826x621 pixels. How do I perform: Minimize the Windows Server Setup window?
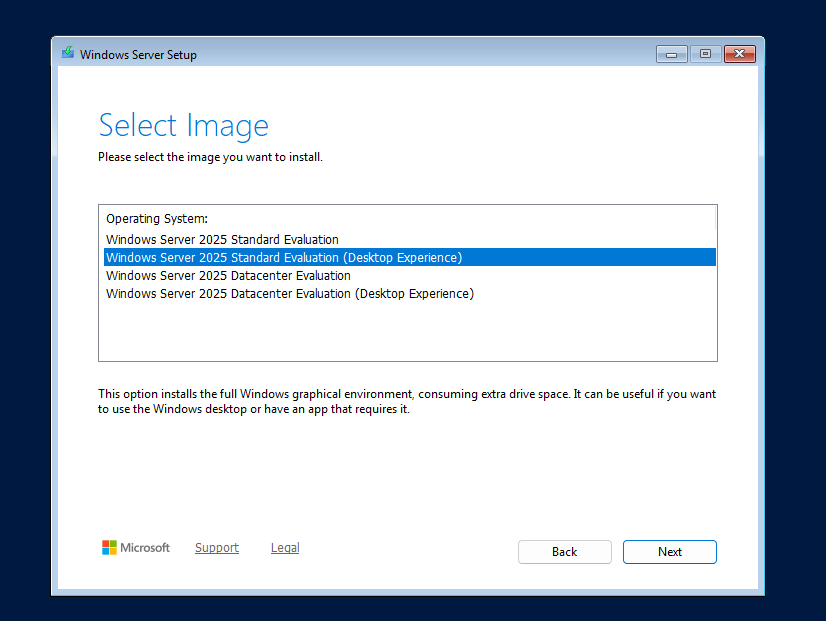pyautogui.click(x=671, y=54)
